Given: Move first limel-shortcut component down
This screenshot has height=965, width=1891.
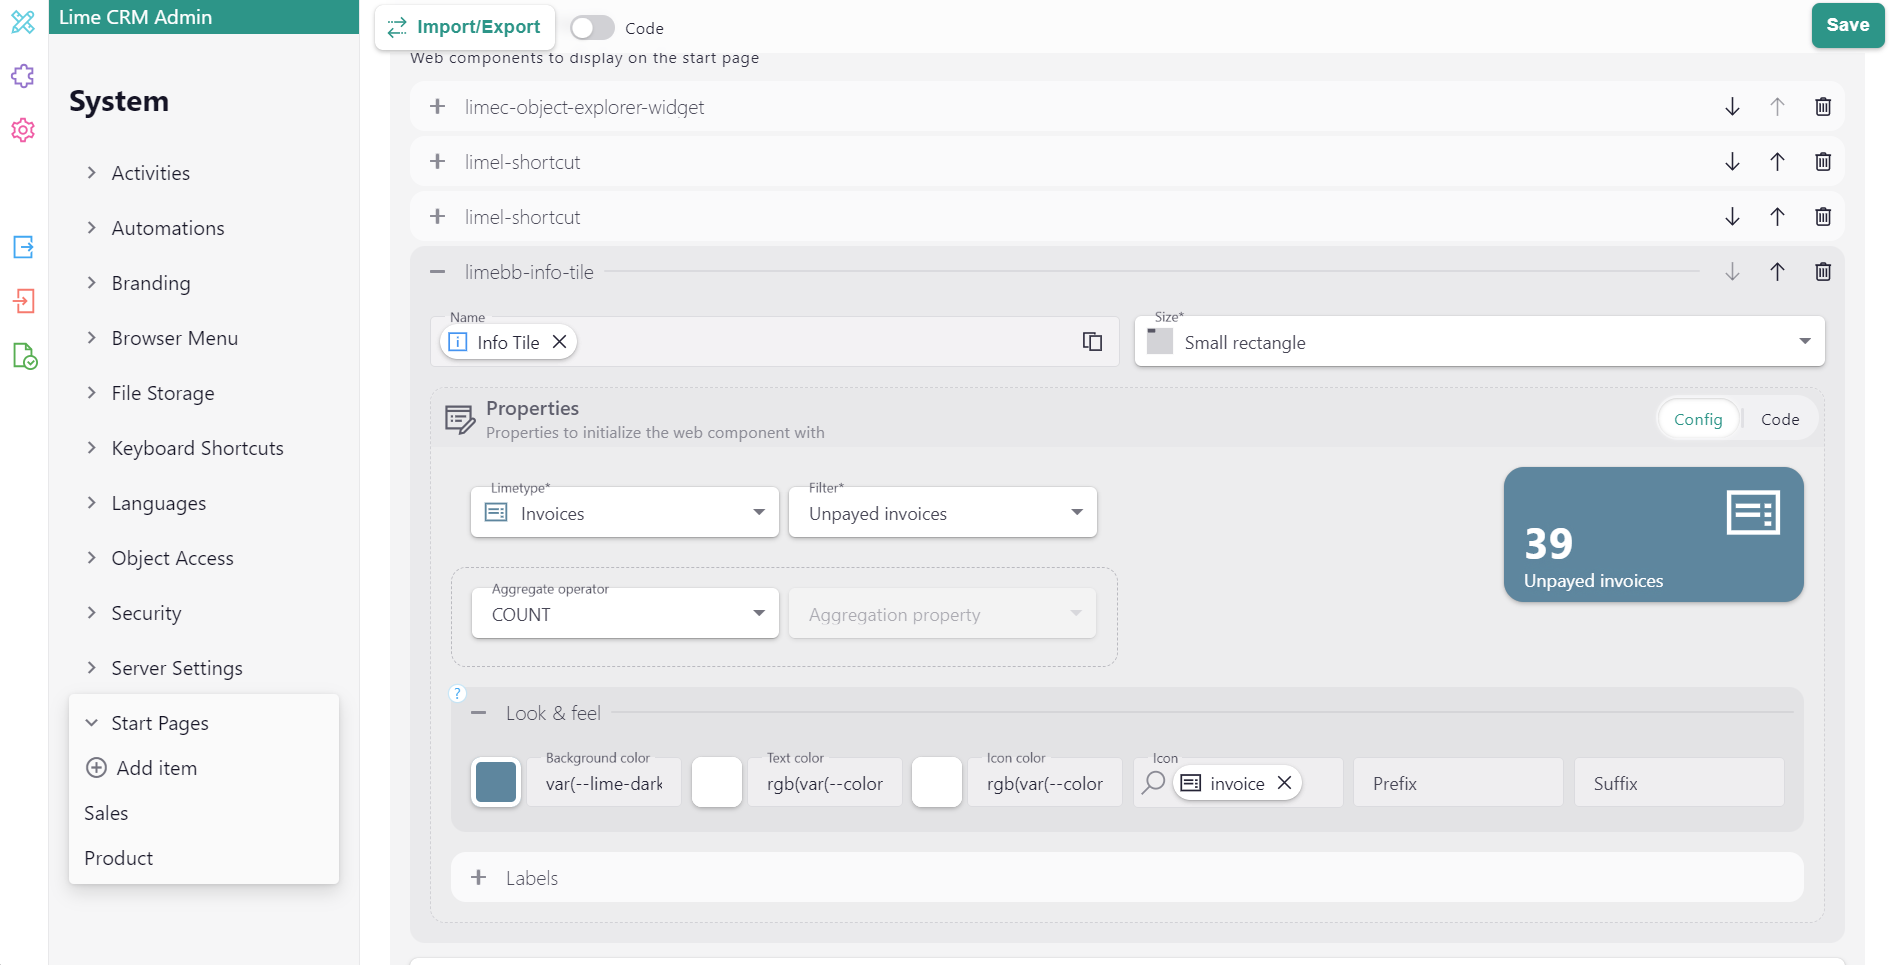Looking at the screenshot, I should tap(1732, 162).
